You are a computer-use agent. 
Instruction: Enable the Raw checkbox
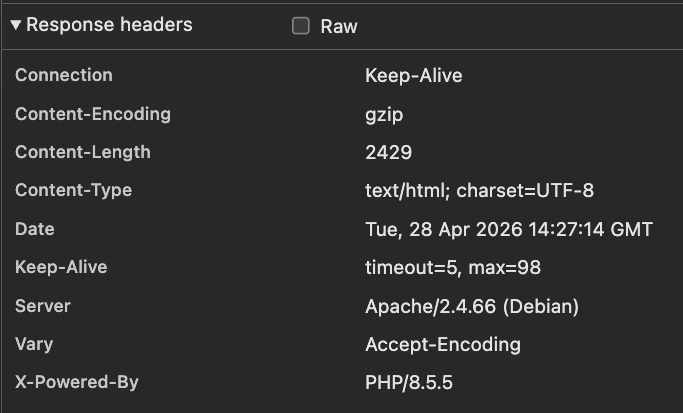coord(300,27)
